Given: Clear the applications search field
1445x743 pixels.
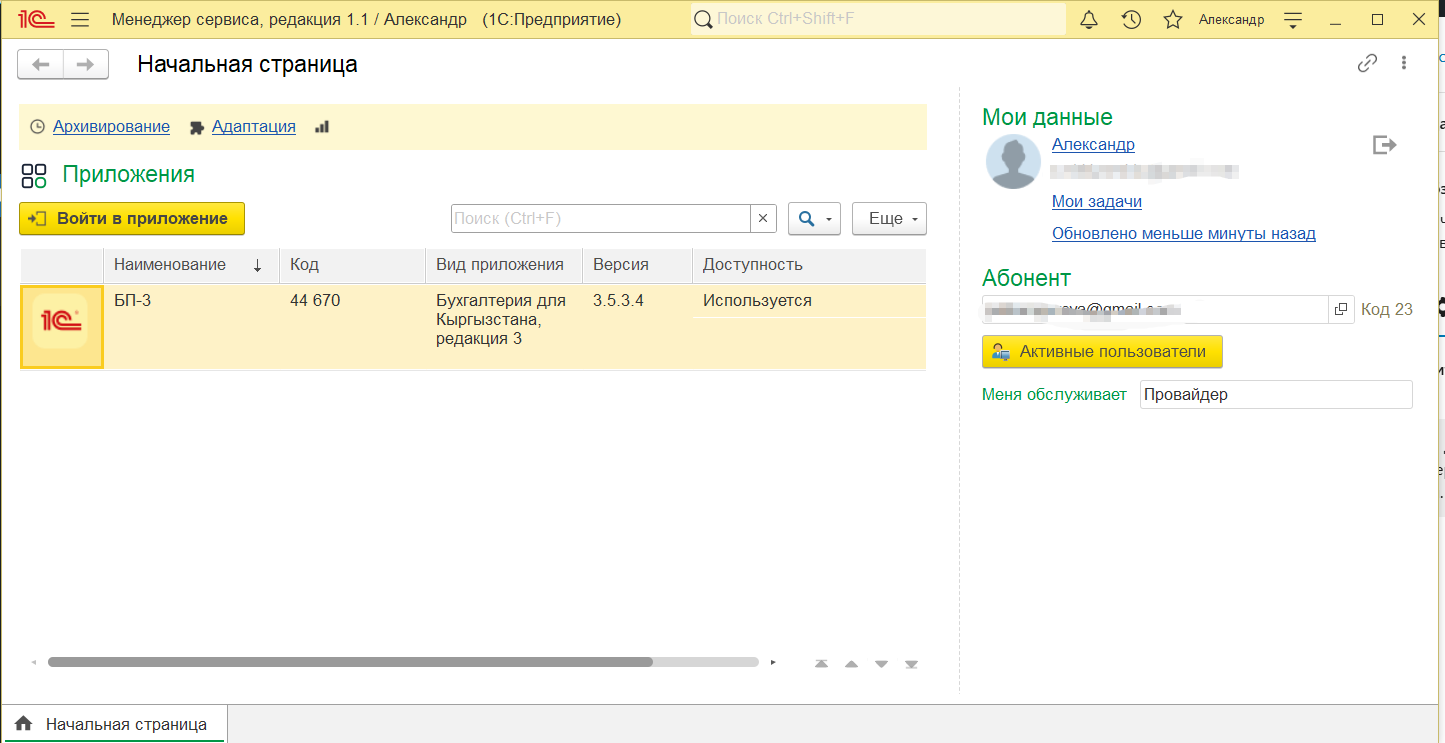Looking at the screenshot, I should [x=763, y=219].
